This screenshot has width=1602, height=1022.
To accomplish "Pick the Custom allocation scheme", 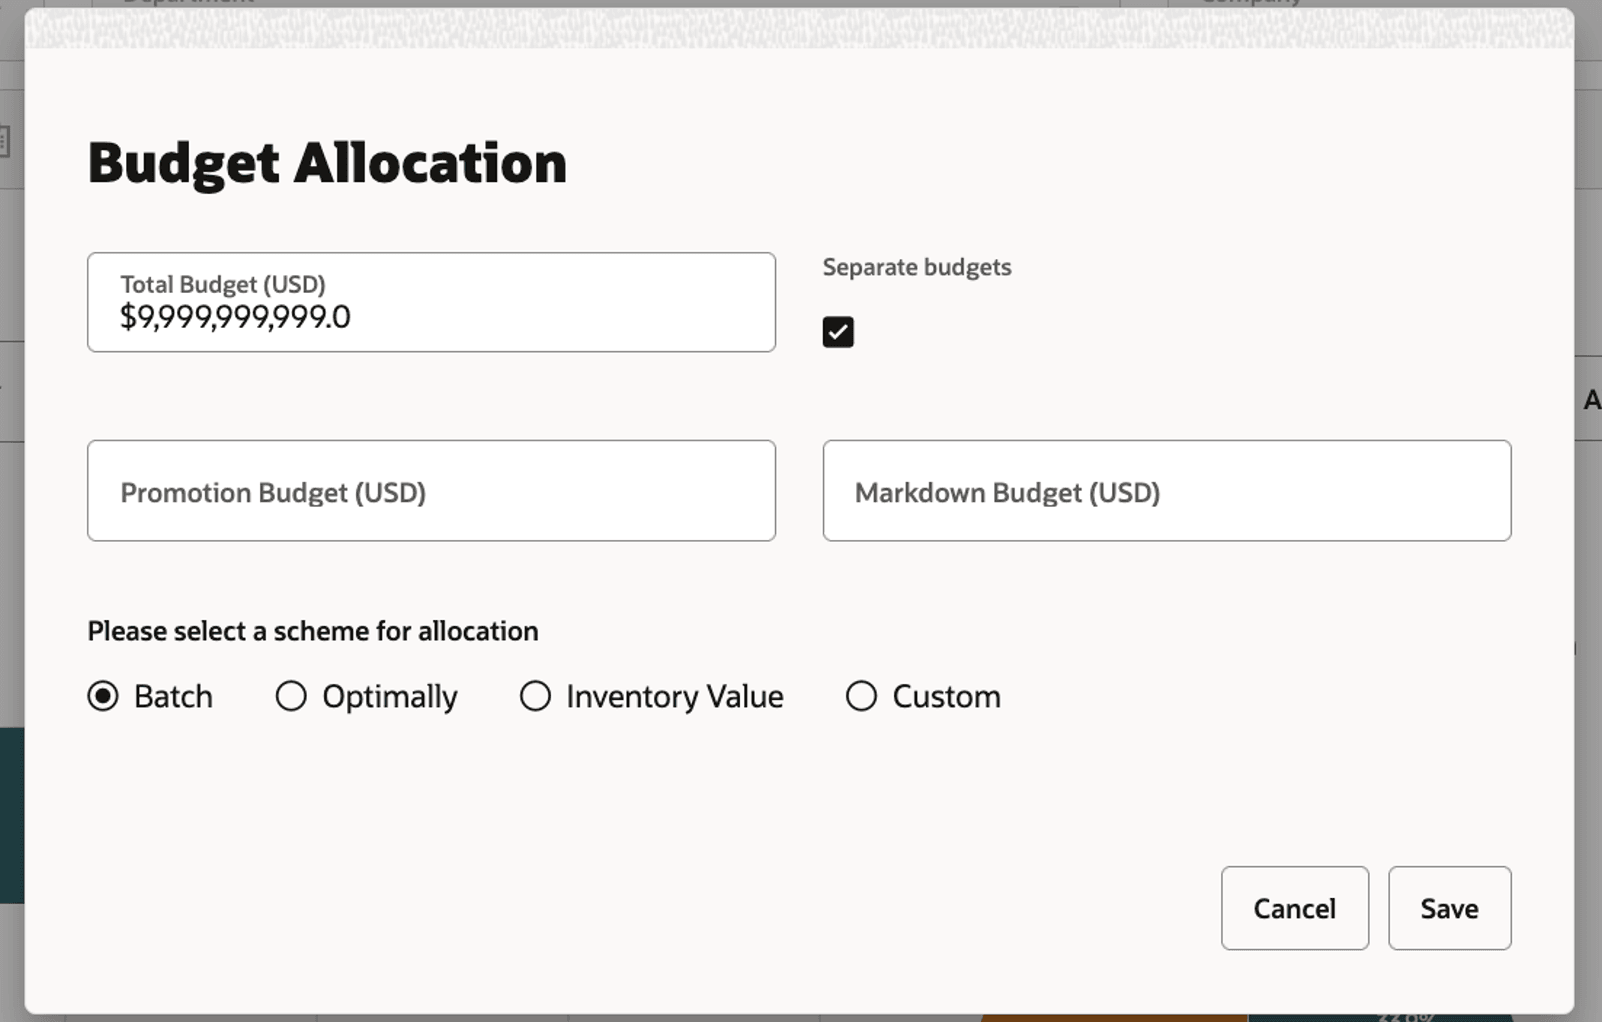I will [x=861, y=696].
